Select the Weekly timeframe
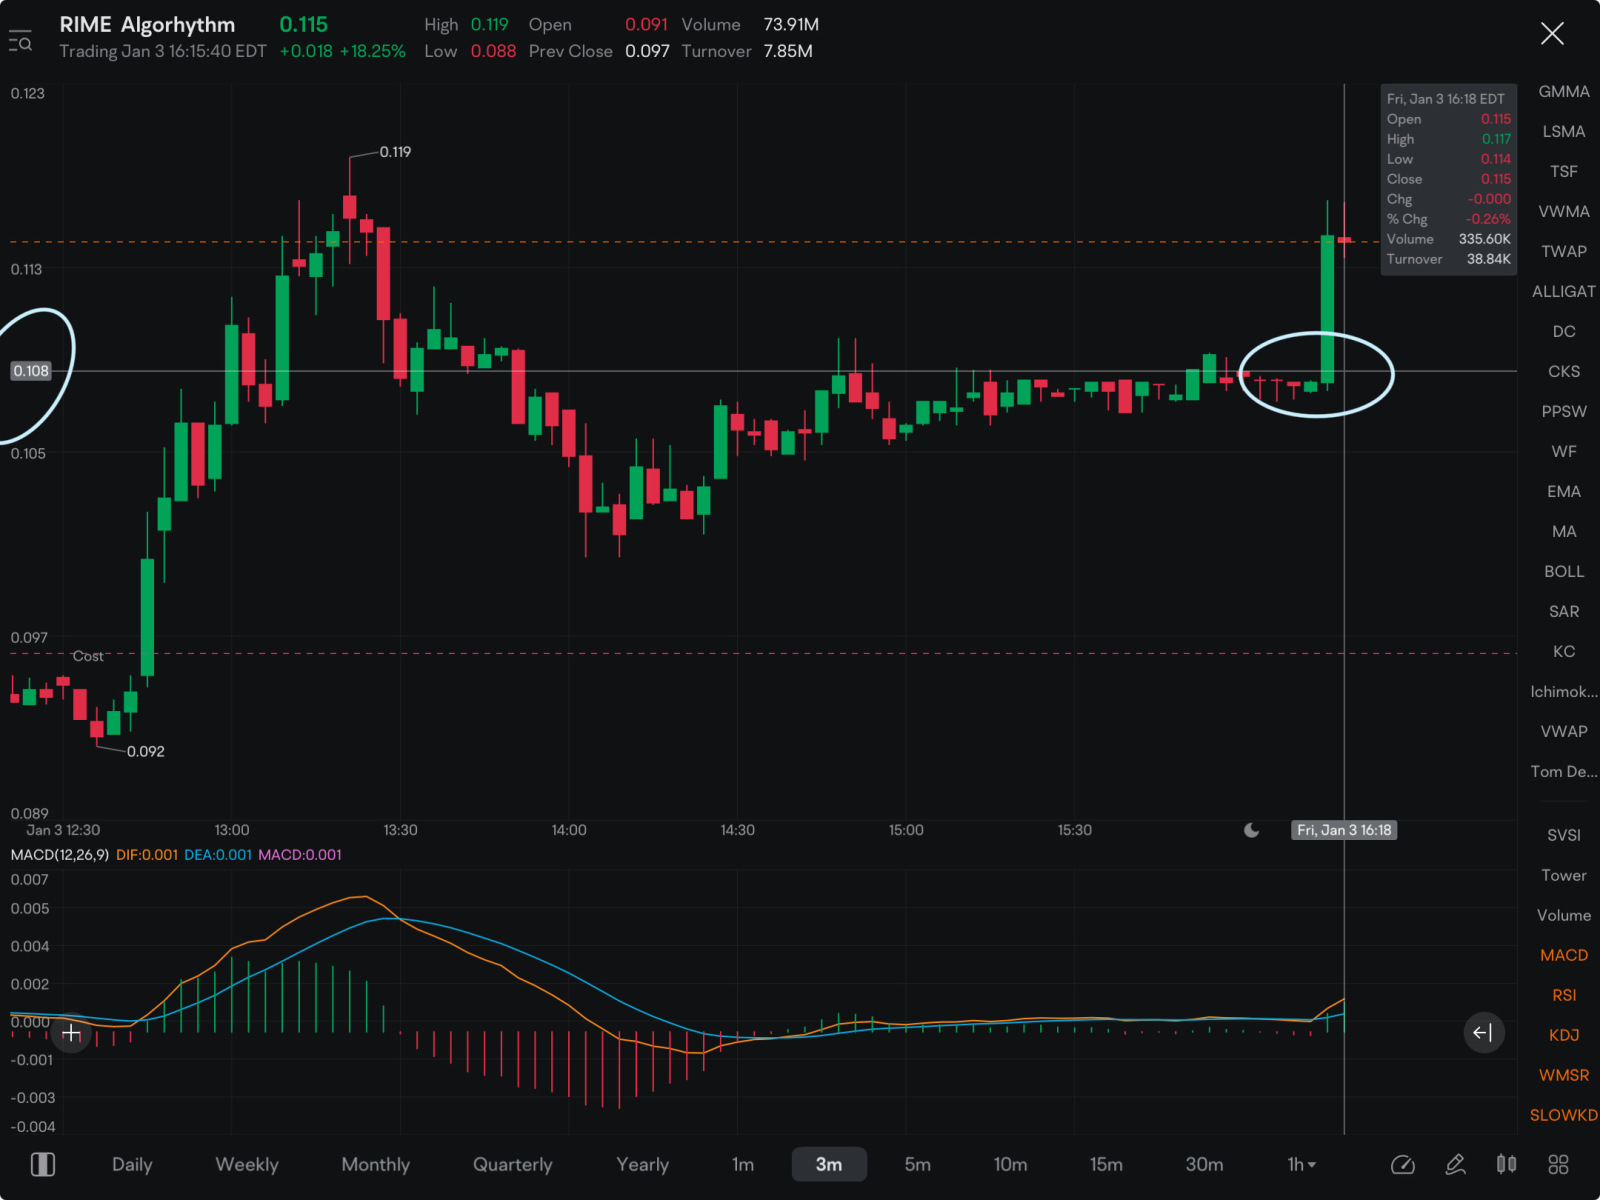 click(247, 1164)
